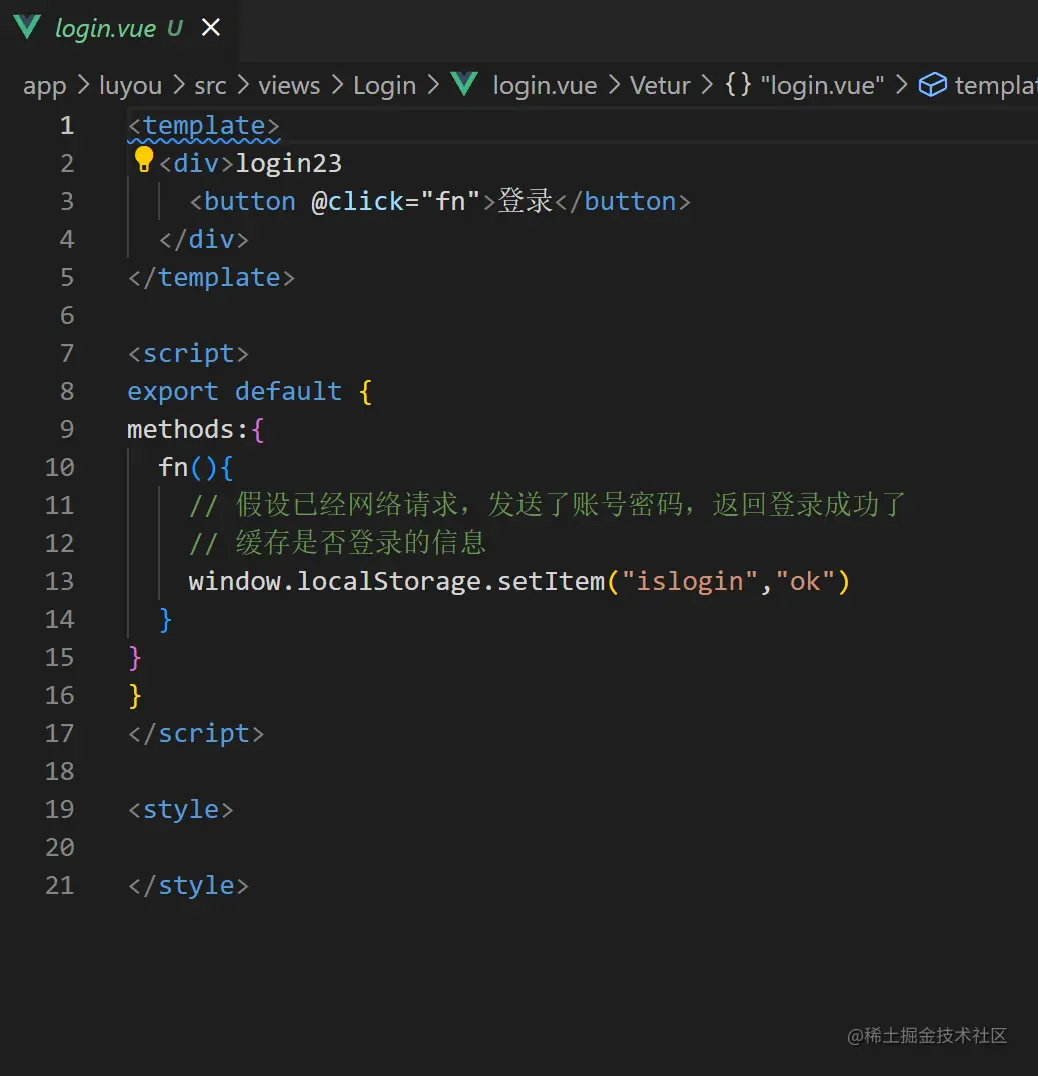Open the 'app' breadcrumb segment
Image resolution: width=1038 pixels, height=1076 pixels.
pos(45,86)
